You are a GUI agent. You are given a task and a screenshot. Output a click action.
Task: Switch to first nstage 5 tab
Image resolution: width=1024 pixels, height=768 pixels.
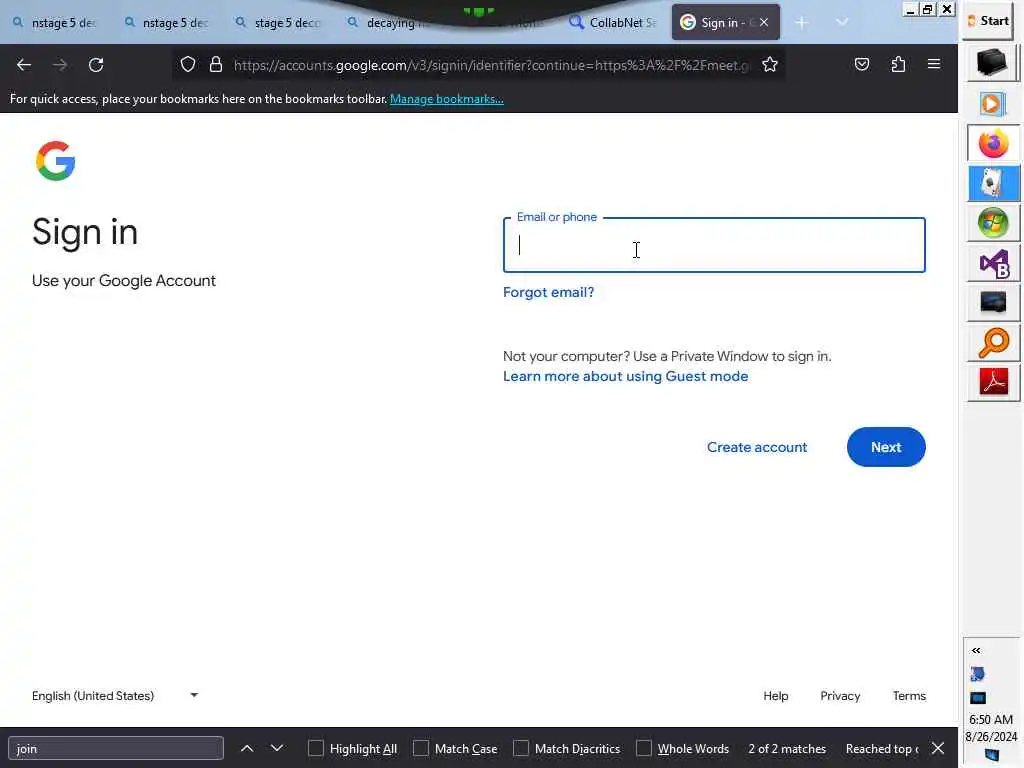click(x=56, y=23)
